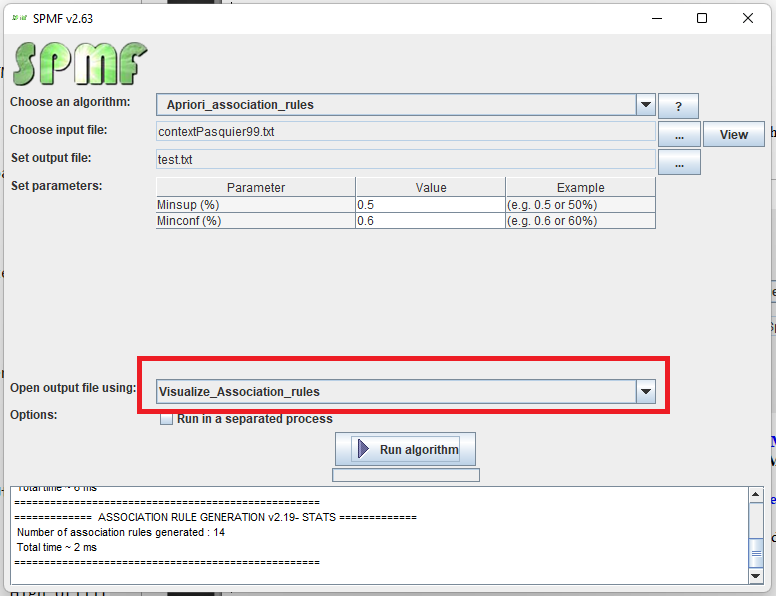776x596 pixels.
Task: Enable Run in a separated process checkbox
Action: [167, 419]
